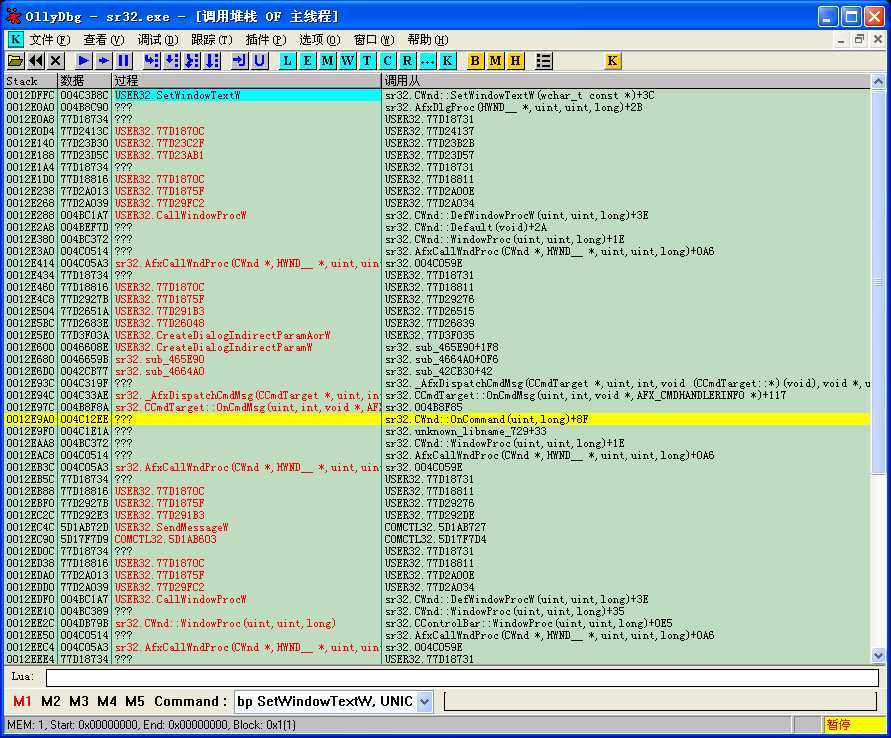
Task: Select the M5 memory button
Action: (135, 701)
